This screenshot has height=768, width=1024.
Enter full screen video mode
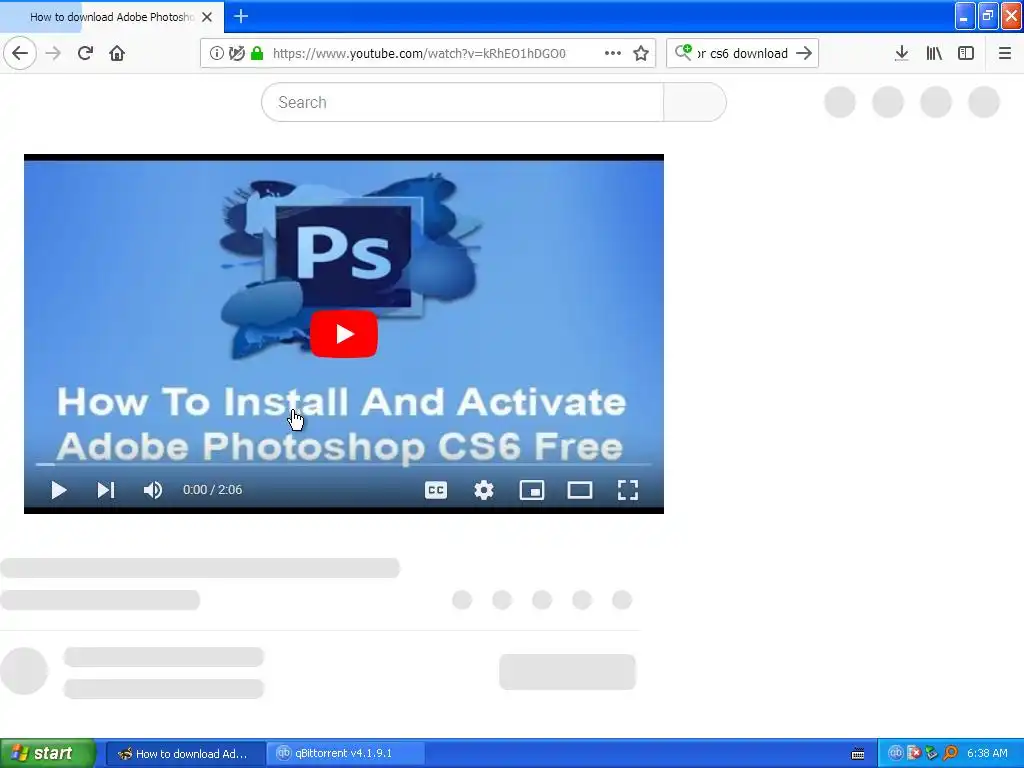pos(628,490)
